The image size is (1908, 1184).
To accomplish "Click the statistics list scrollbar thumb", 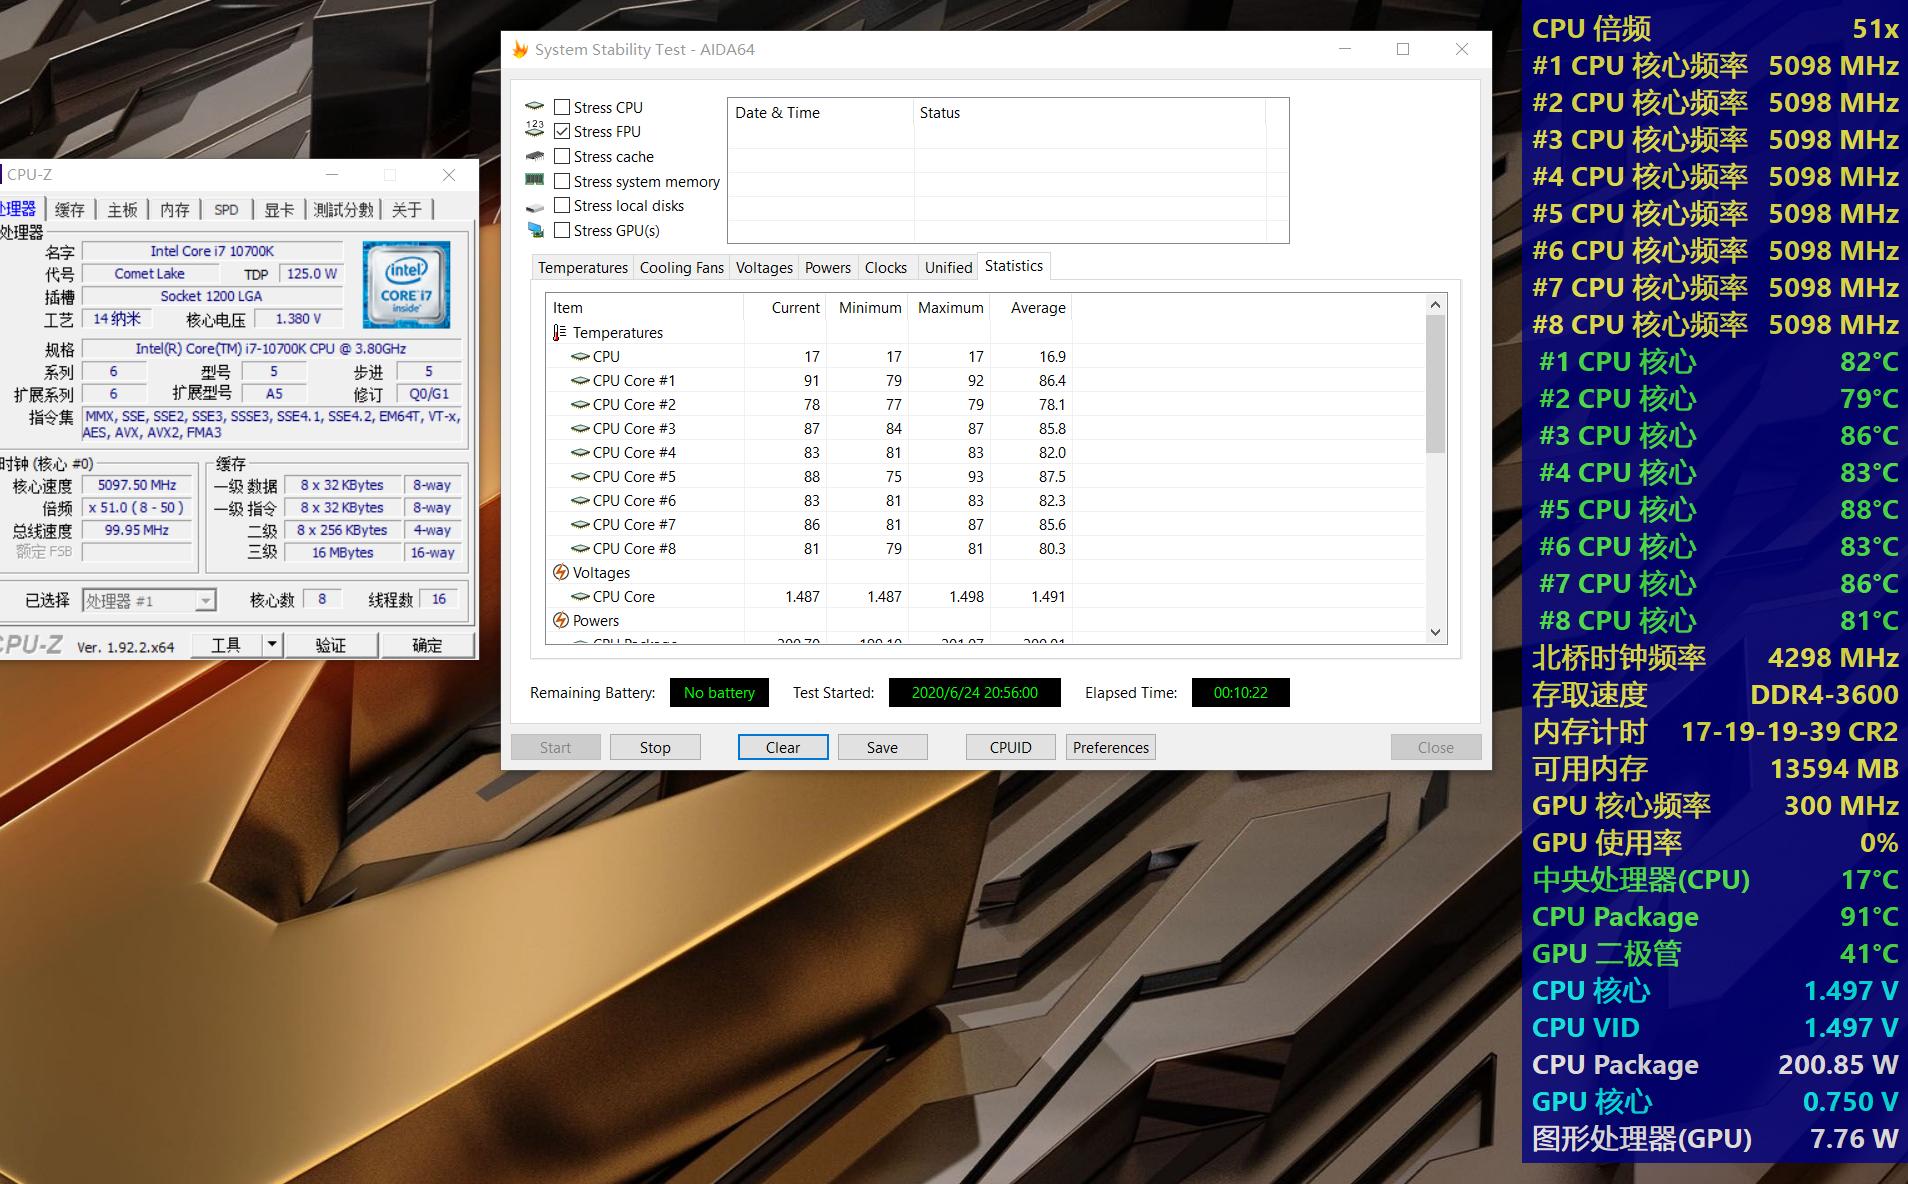I will click(1435, 384).
